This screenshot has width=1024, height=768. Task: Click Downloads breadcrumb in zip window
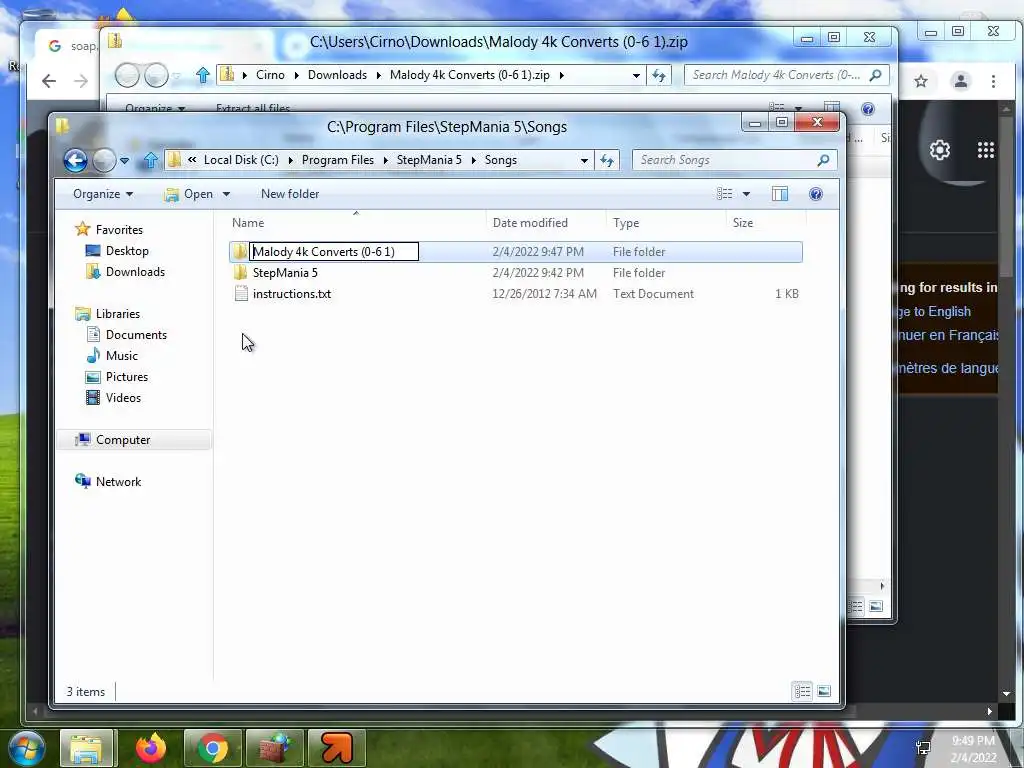coord(337,75)
